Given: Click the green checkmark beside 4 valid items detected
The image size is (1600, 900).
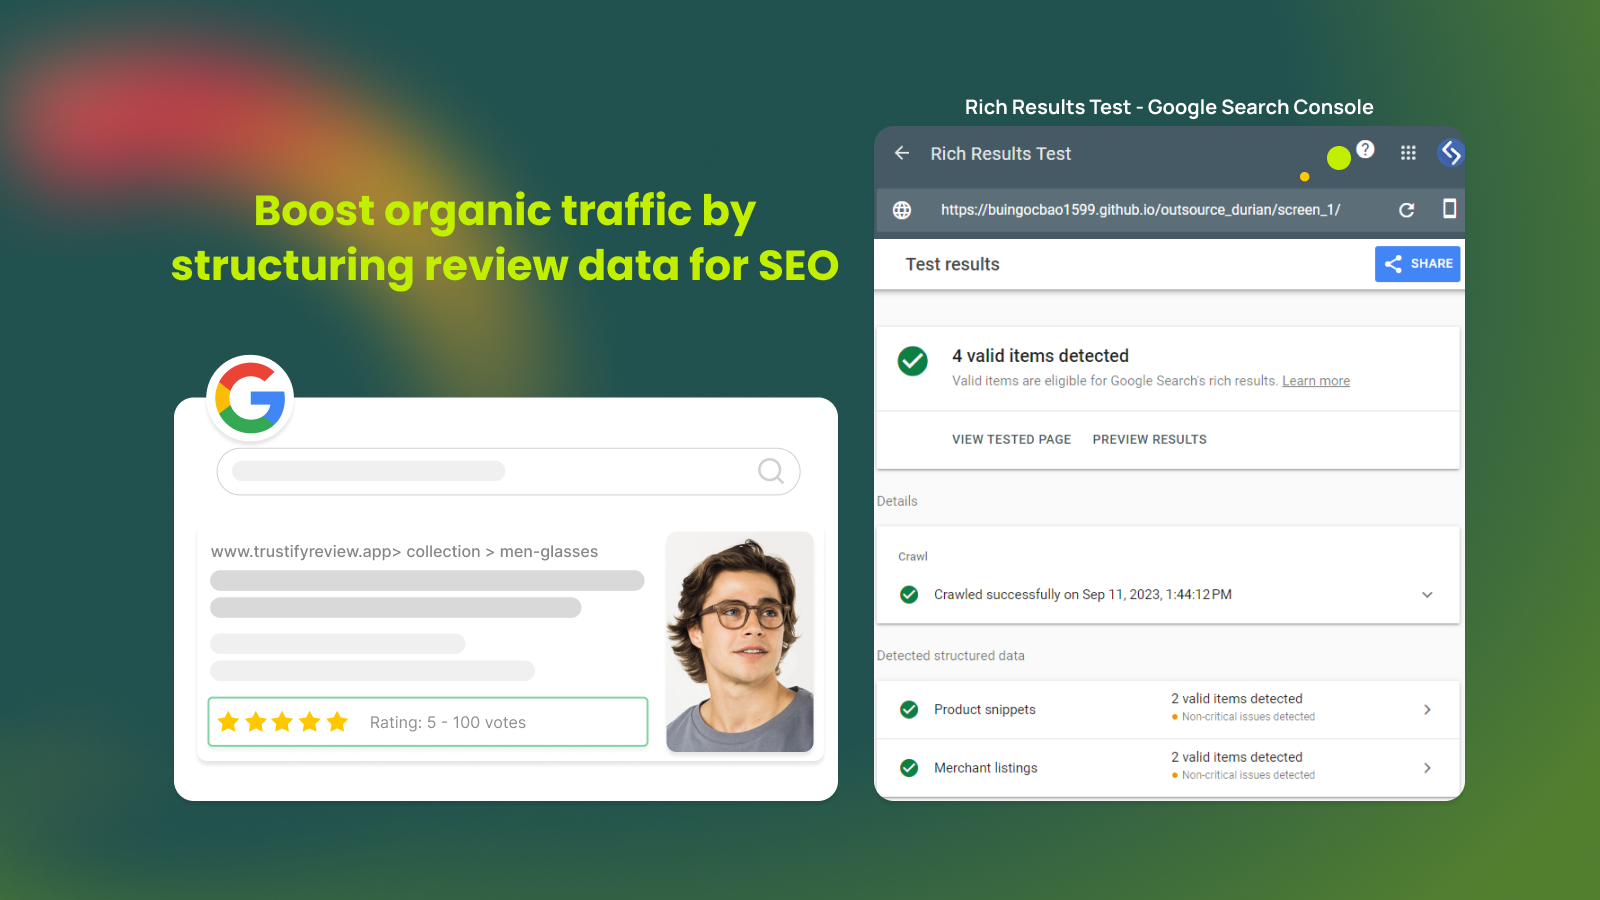Looking at the screenshot, I should 912,362.
